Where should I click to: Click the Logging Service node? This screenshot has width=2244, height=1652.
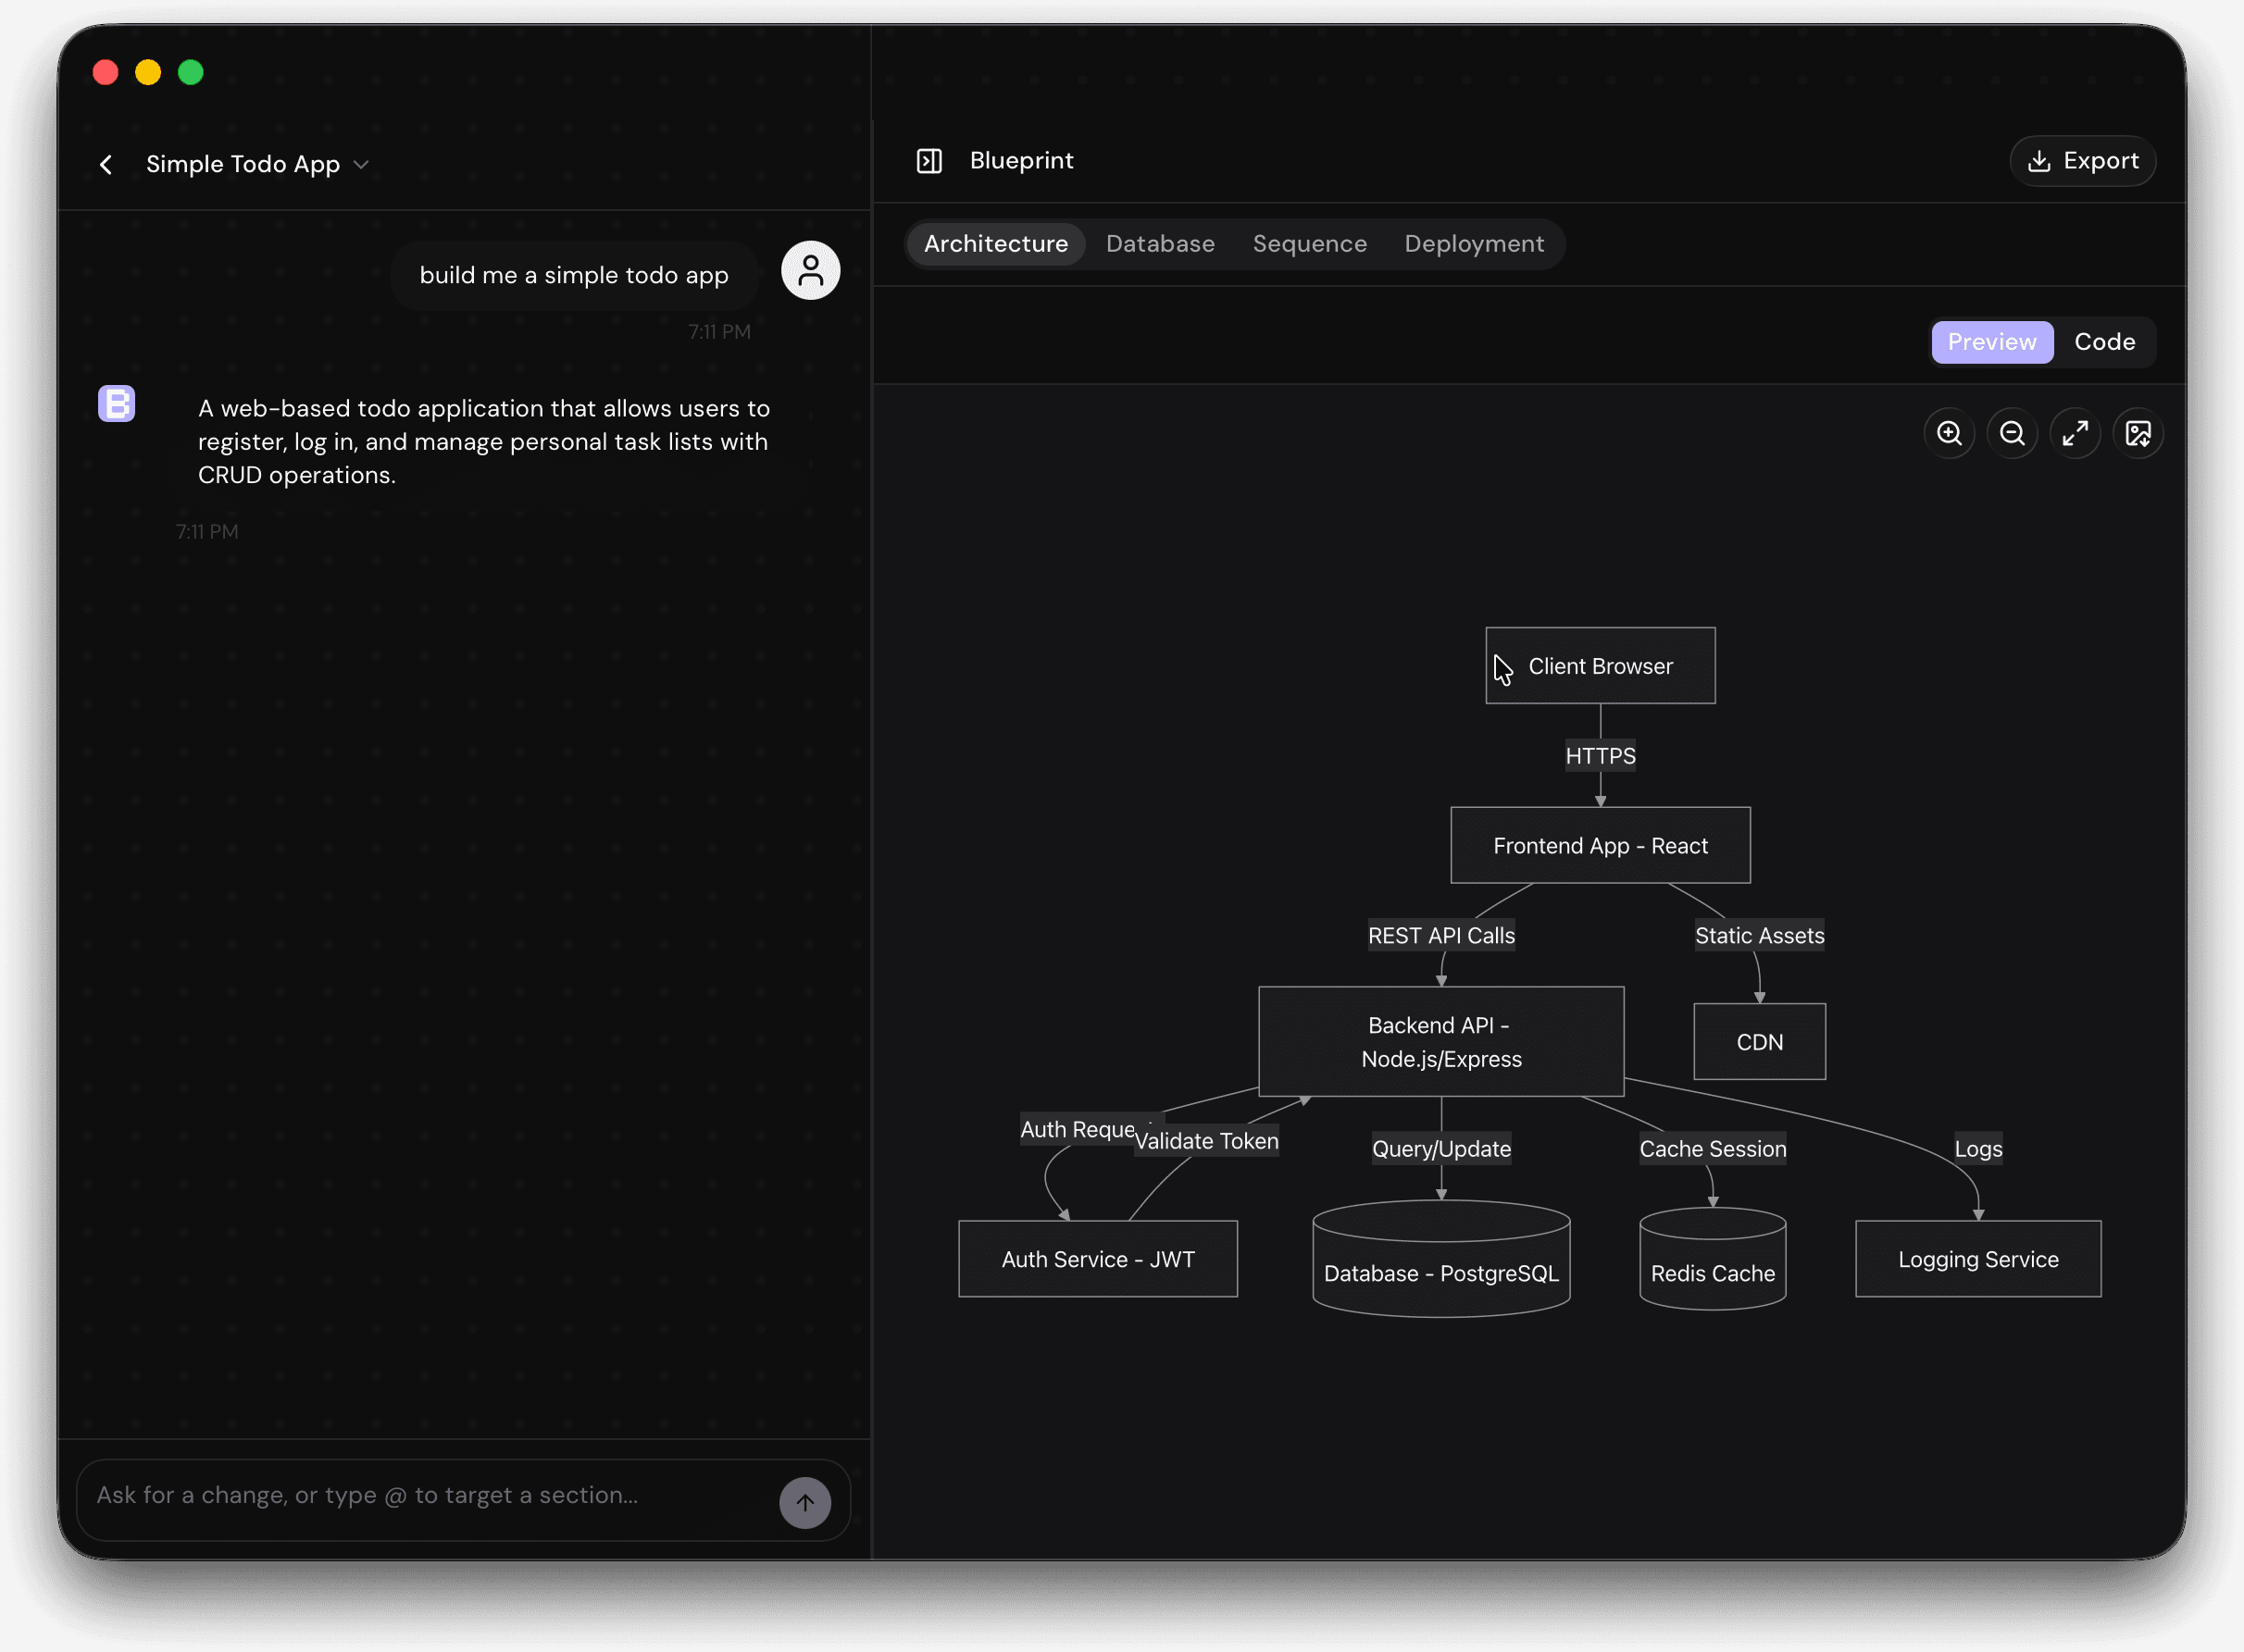point(1978,1259)
